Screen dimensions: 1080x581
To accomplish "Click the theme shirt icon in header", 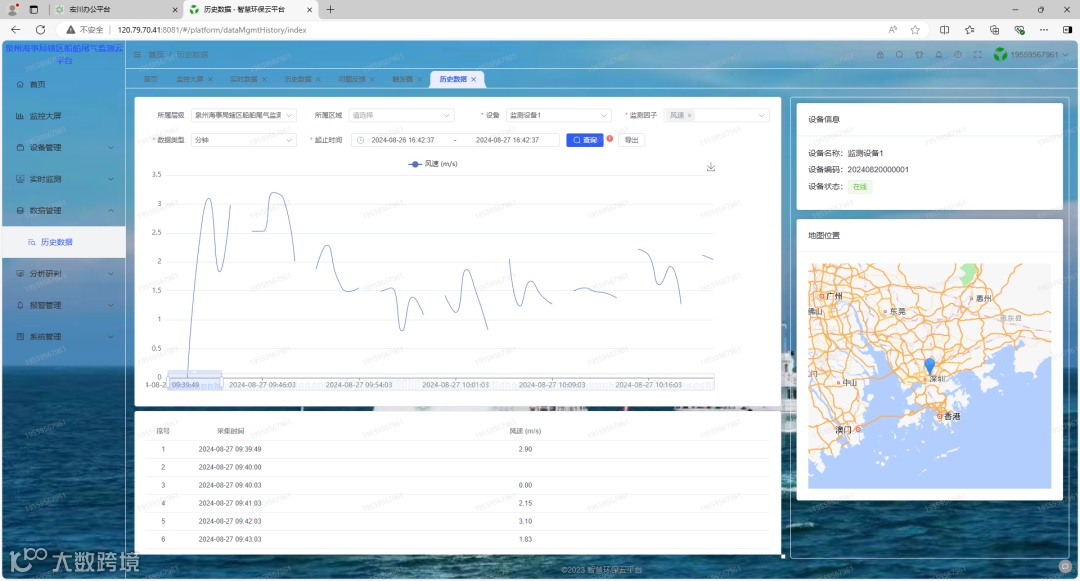I will (x=919, y=54).
